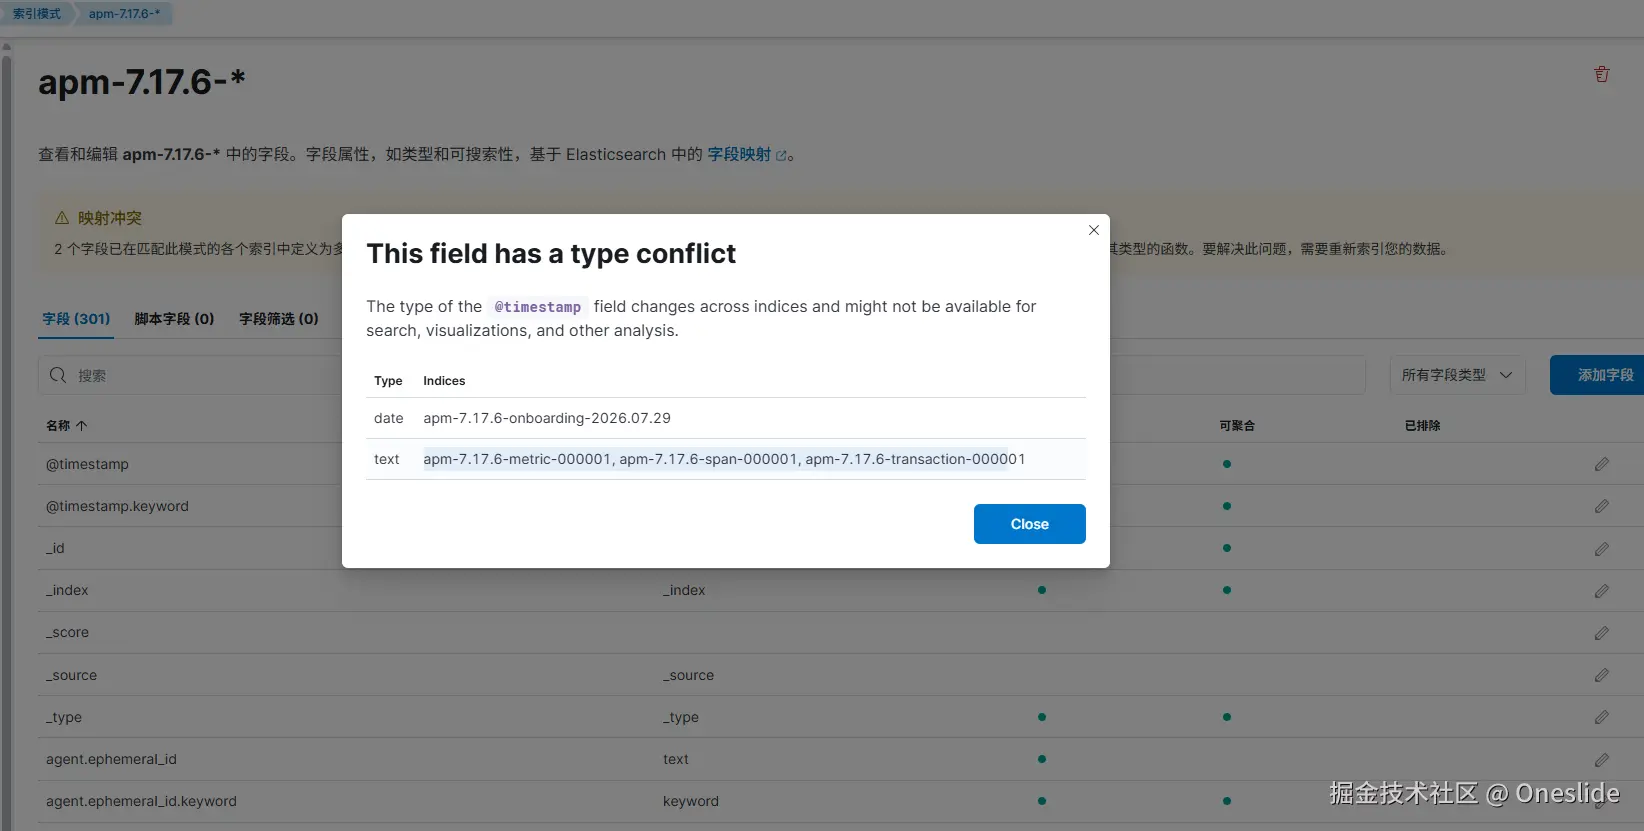Screen dimensions: 1644x831
Task: Edit the _index field pencil icon
Action: (1601, 591)
